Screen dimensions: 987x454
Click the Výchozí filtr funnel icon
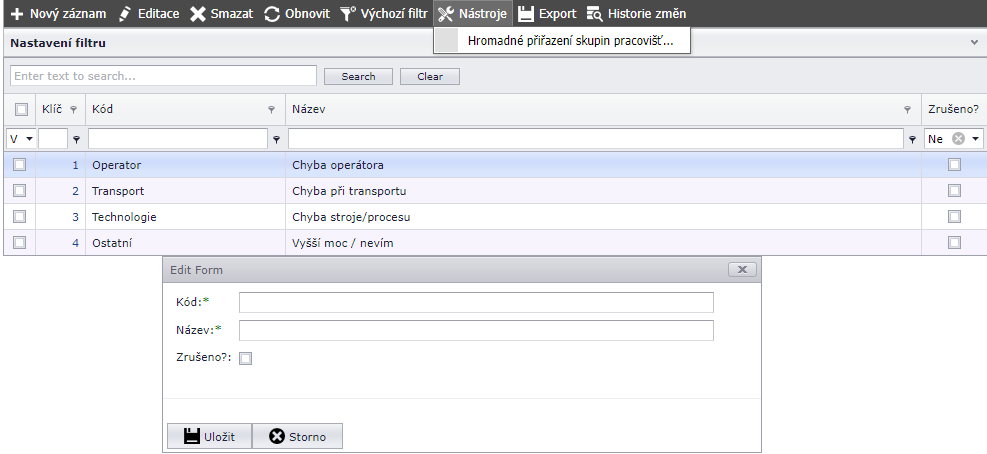[x=348, y=14]
